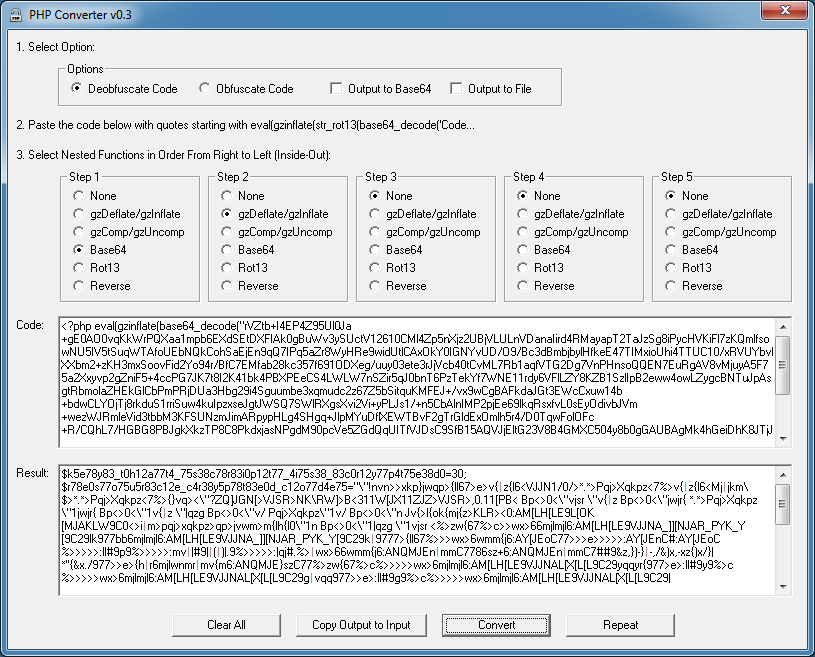Set Step 2 to None

coord(227,196)
